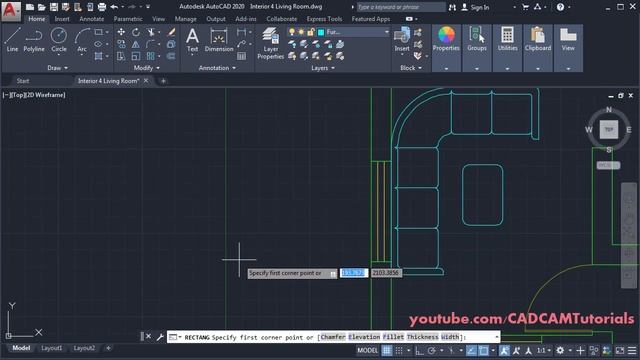This screenshot has height=360, width=640.
Task: Expand the Modify panel
Action: (147, 68)
